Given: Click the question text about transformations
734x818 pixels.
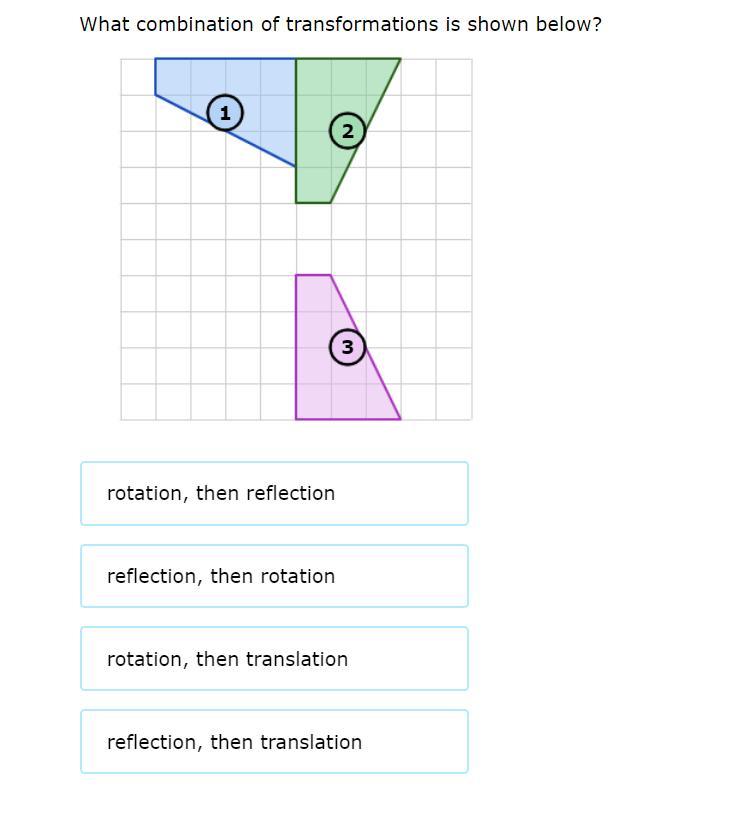Looking at the screenshot, I should [x=340, y=24].
